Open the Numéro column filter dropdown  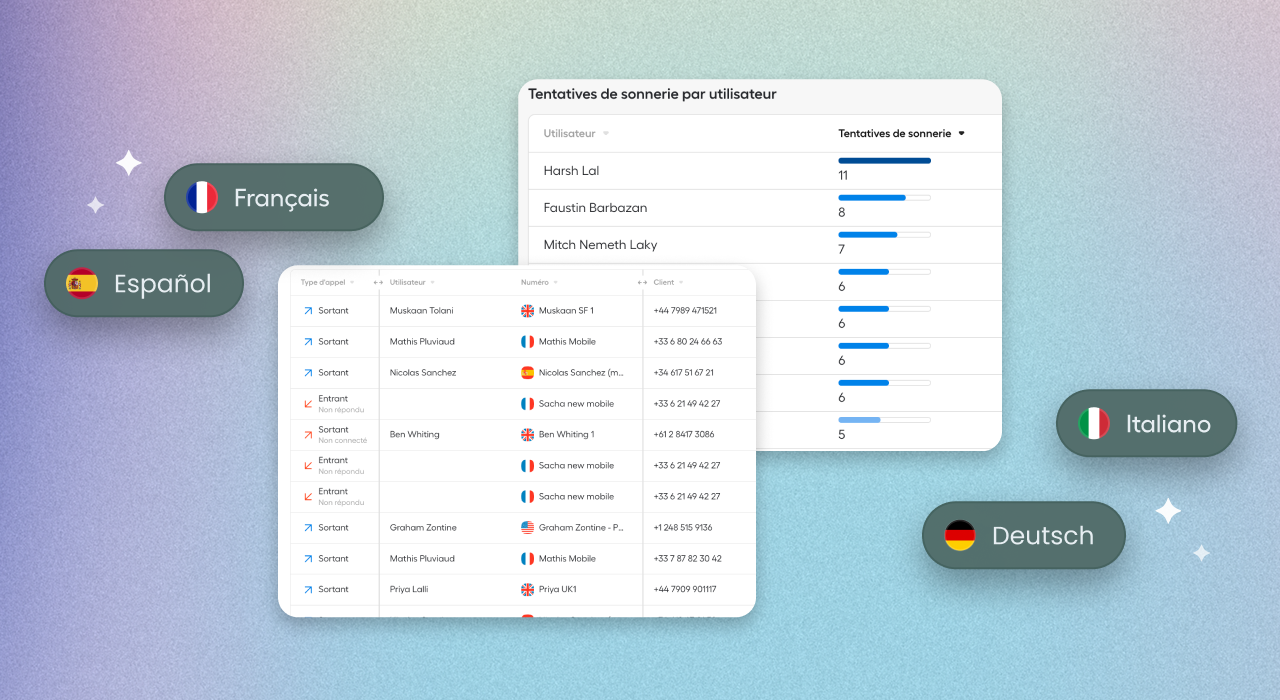pos(556,283)
